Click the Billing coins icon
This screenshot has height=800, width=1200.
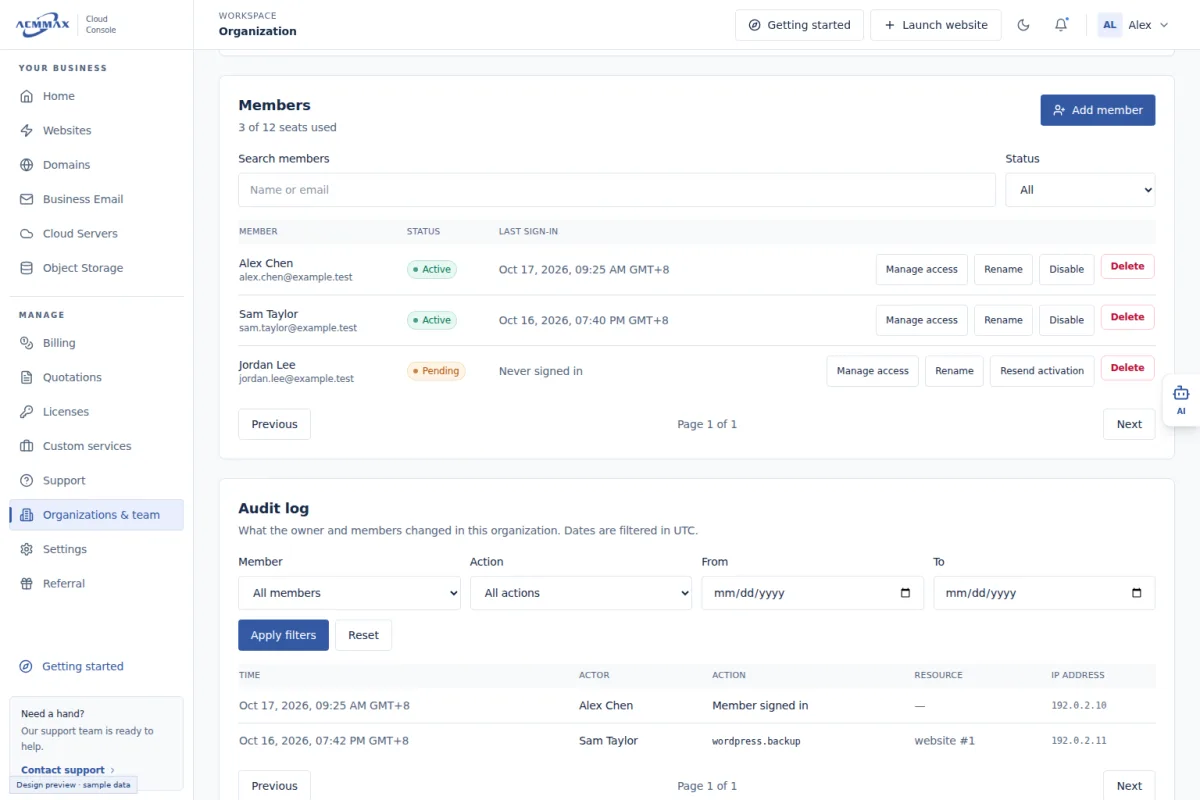(x=27, y=343)
